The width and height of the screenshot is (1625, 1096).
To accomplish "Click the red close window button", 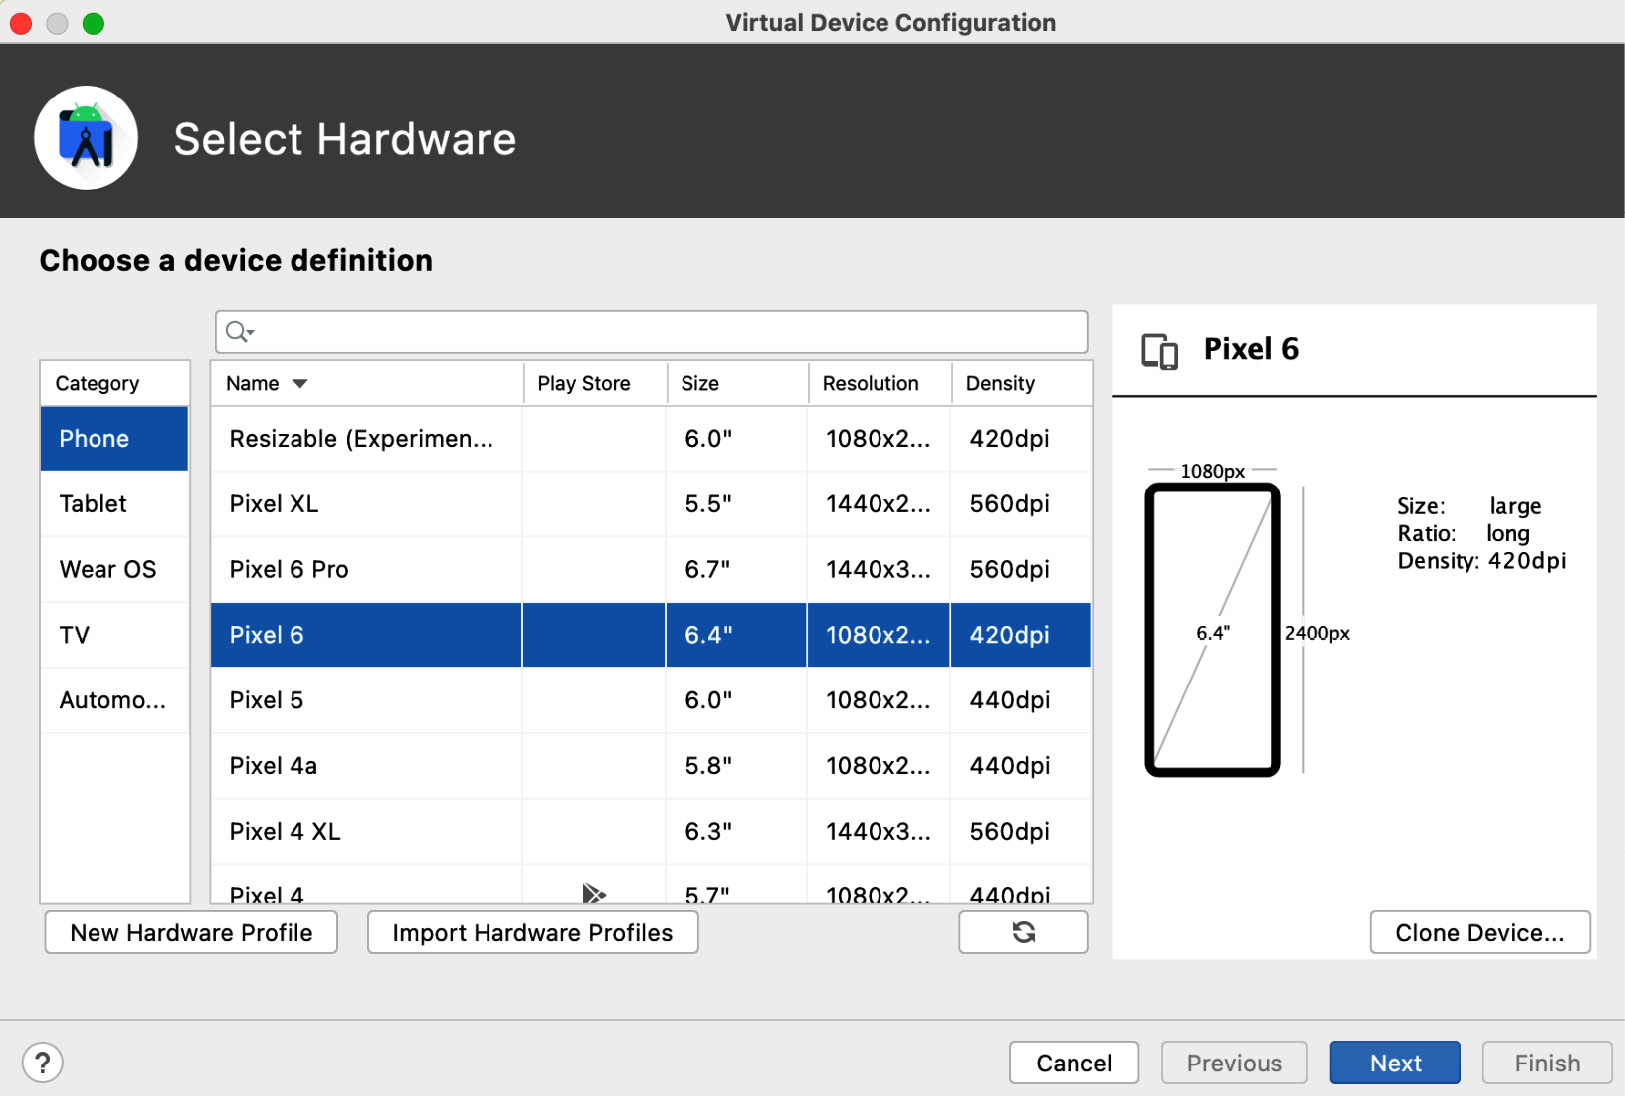I will coord(21,23).
